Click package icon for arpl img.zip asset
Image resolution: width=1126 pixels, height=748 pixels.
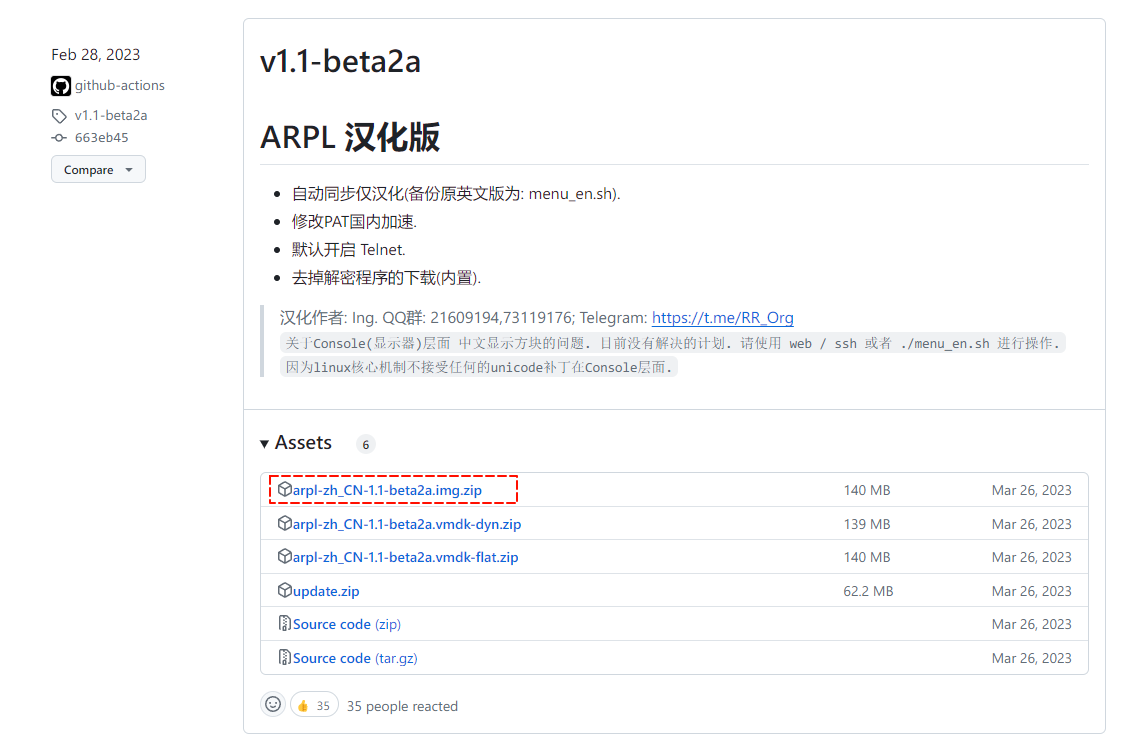point(285,490)
